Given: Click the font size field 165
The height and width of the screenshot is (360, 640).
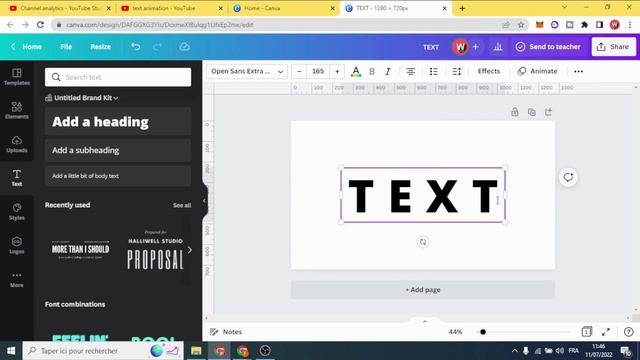Looking at the screenshot, I should coord(318,71).
